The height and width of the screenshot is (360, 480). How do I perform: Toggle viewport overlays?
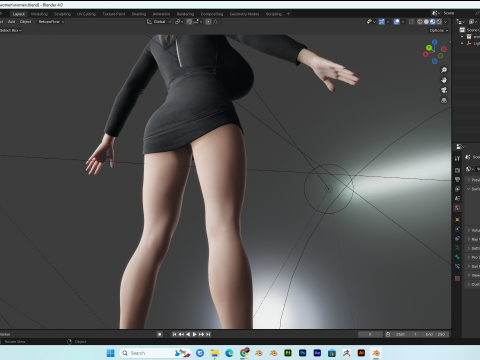396,22
